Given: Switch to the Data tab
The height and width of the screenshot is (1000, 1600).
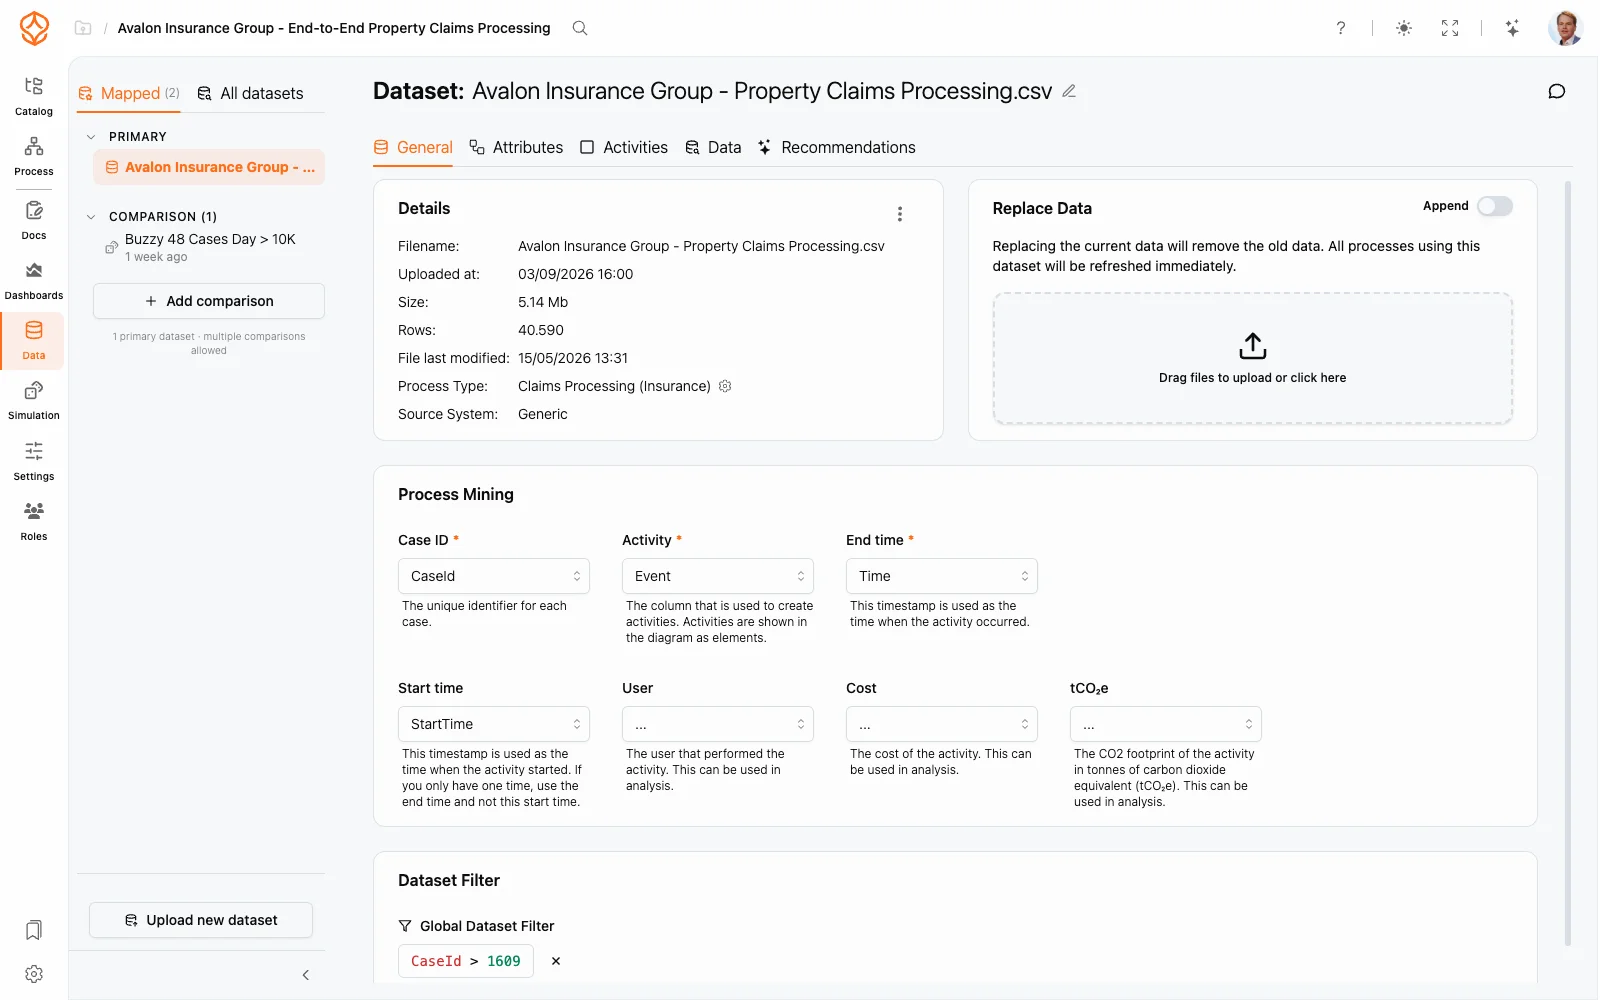Looking at the screenshot, I should pyautogui.click(x=713, y=147).
